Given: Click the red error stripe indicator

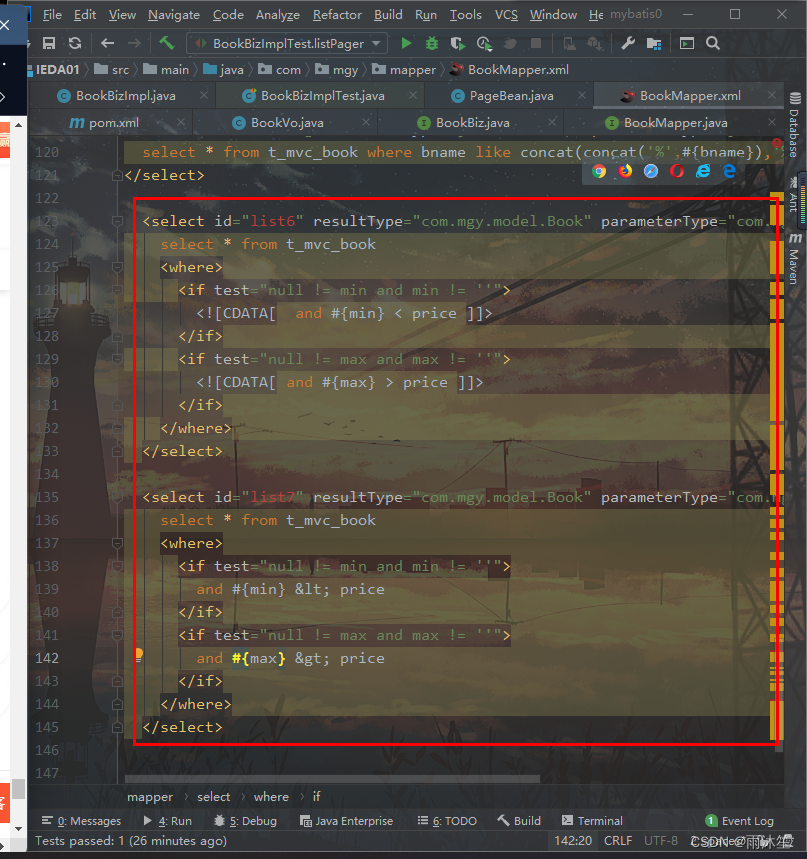Looking at the screenshot, I should click(776, 144).
